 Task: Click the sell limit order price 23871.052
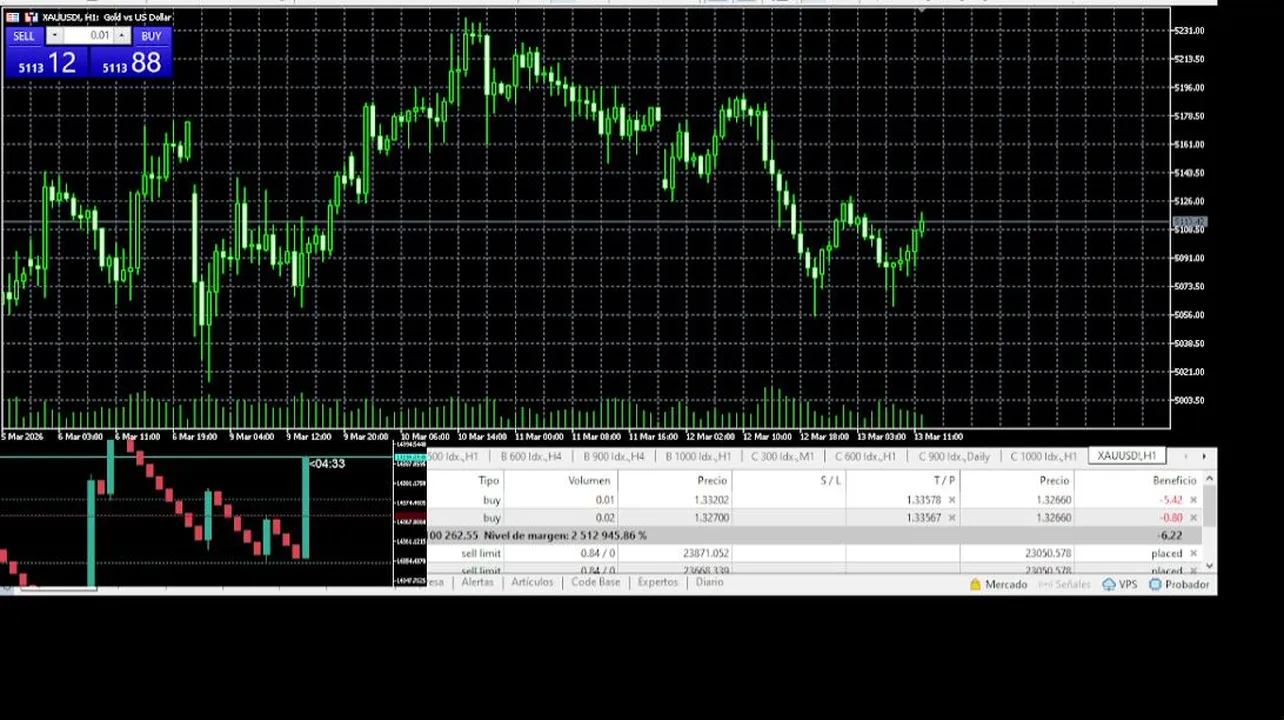point(705,553)
